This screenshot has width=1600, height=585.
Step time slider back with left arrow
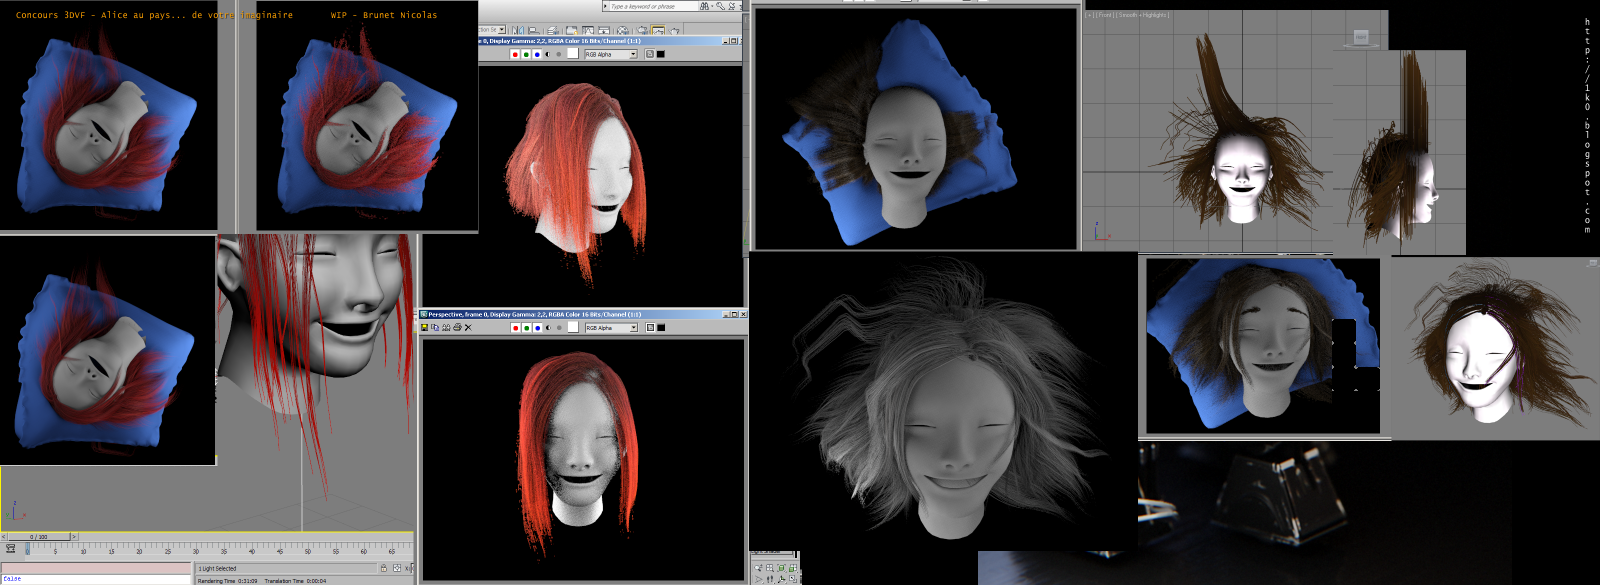(x=4, y=537)
